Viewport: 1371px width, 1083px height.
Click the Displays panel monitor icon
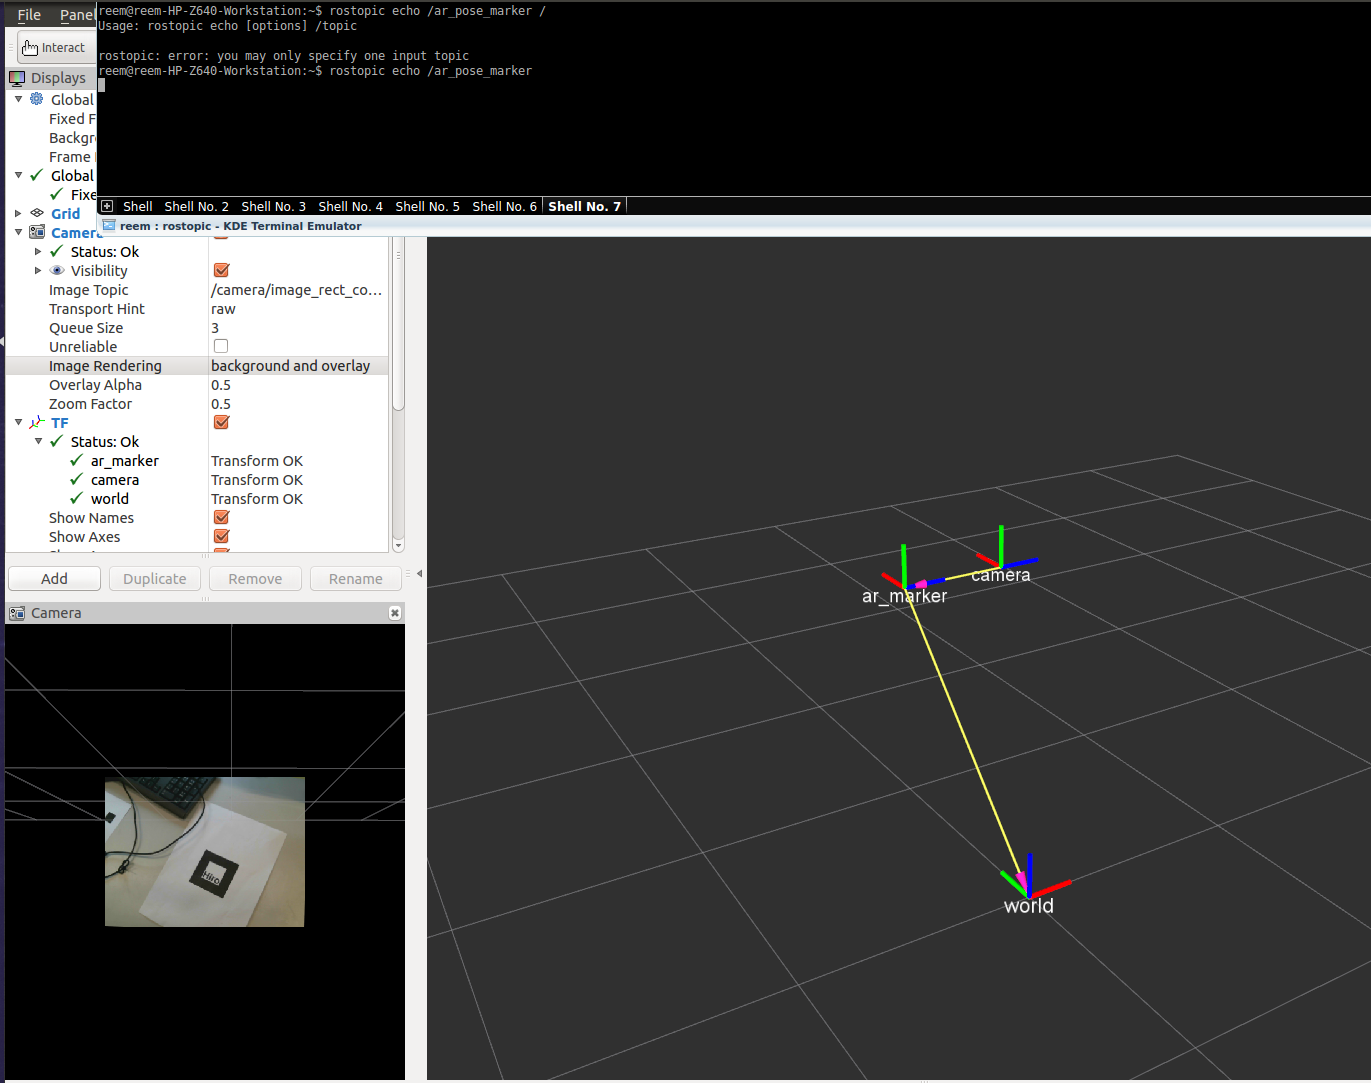click(17, 78)
